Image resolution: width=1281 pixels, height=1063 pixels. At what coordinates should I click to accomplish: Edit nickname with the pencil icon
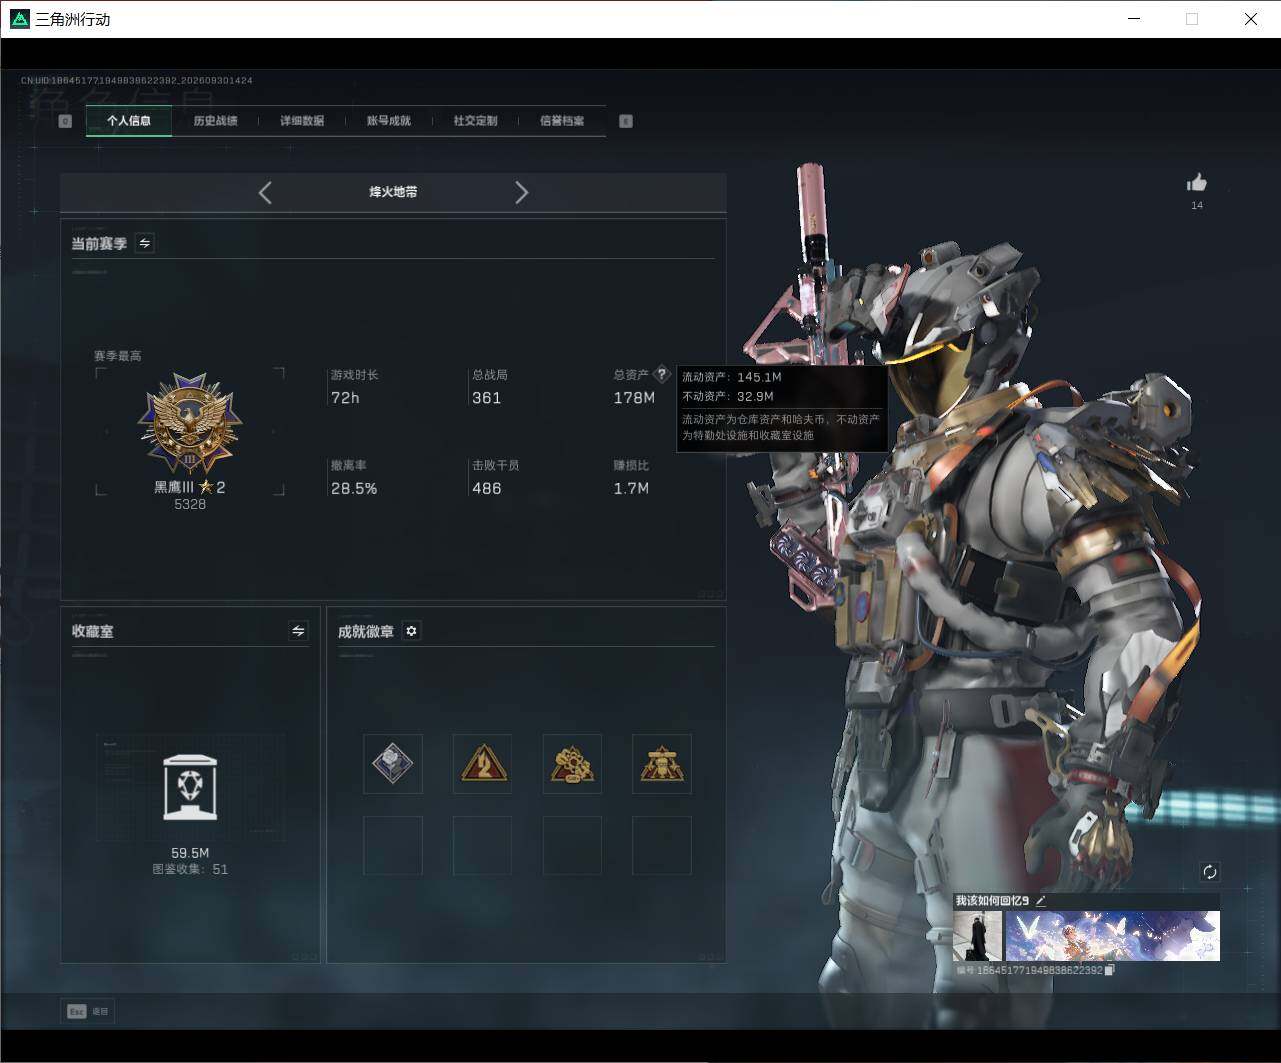tap(1040, 901)
